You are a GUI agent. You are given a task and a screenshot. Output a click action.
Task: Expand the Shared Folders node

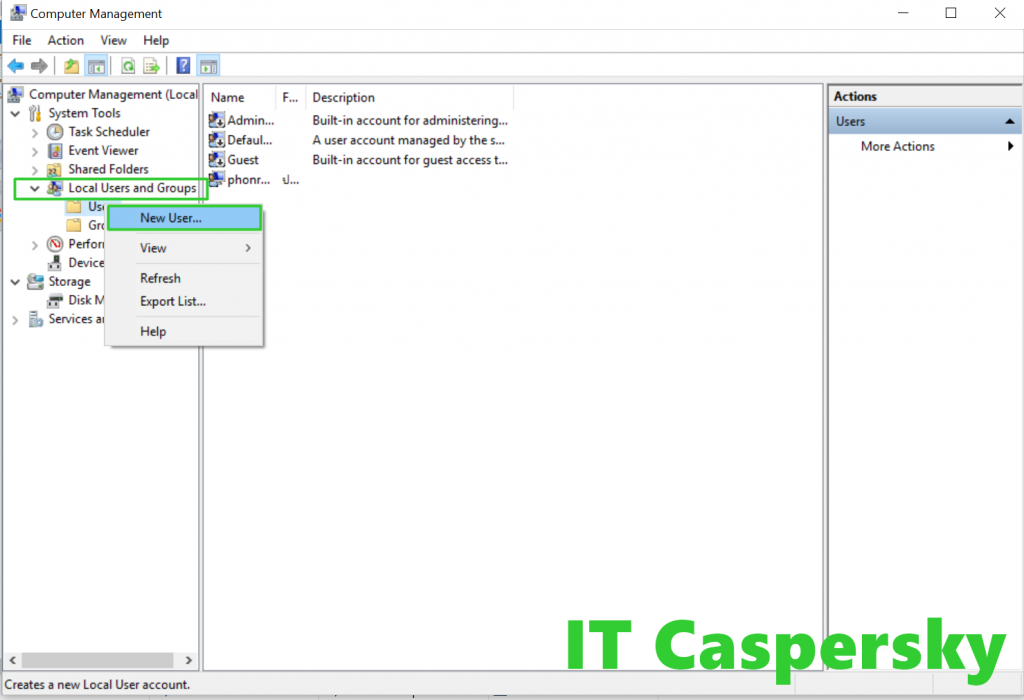(35, 170)
